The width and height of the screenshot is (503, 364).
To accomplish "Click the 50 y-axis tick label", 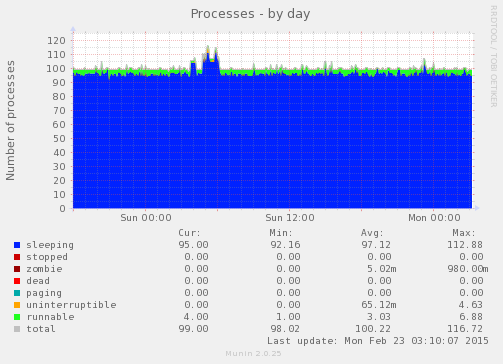I will coord(59,139).
